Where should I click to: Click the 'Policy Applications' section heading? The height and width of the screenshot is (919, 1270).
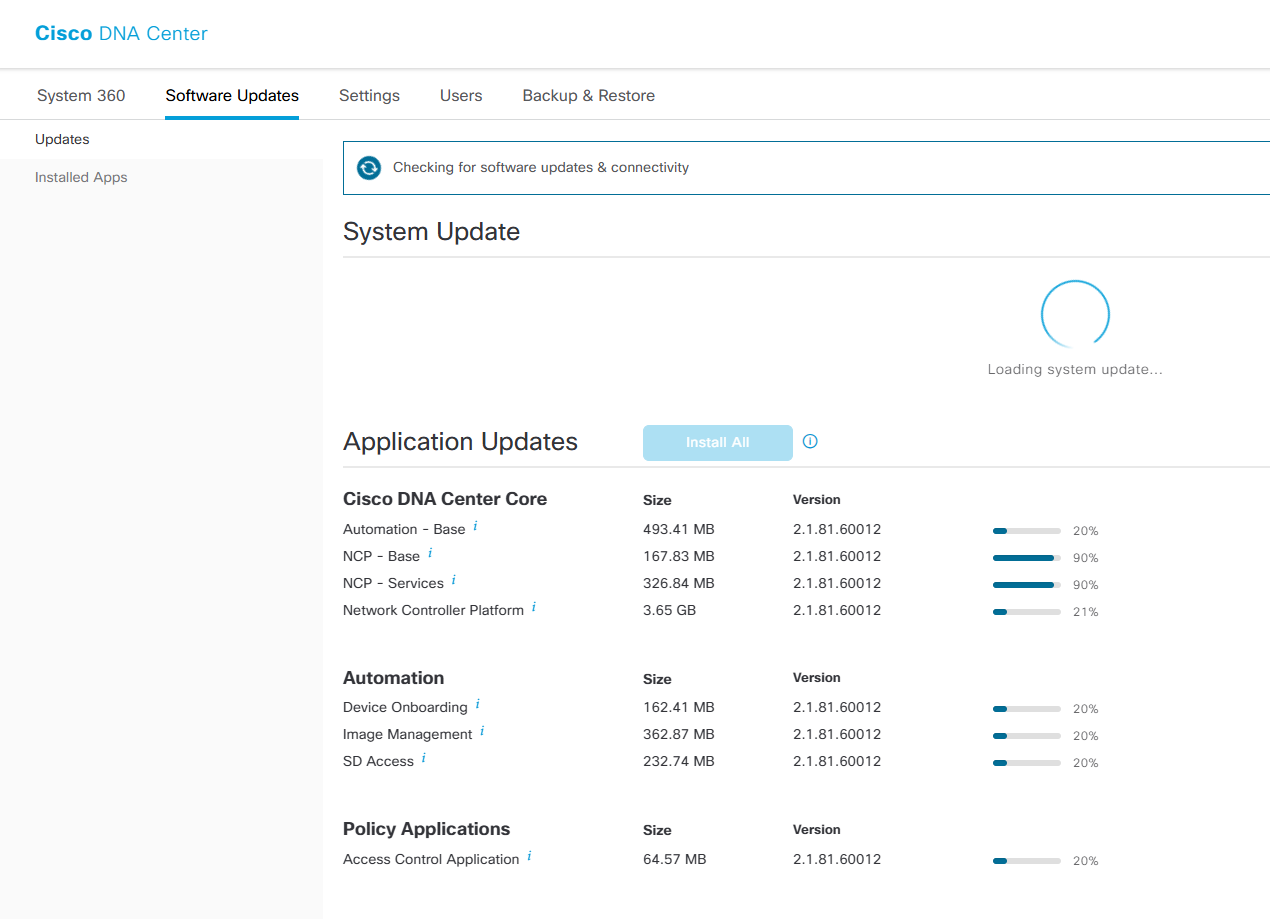426,829
